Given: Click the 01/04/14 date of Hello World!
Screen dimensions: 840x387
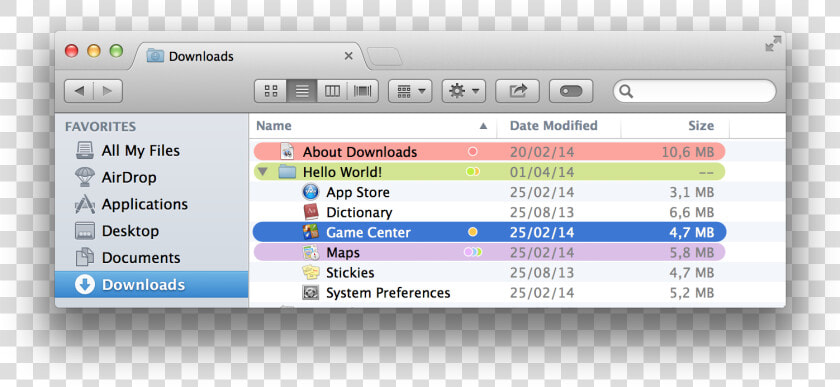Looking at the screenshot, I should pos(542,172).
